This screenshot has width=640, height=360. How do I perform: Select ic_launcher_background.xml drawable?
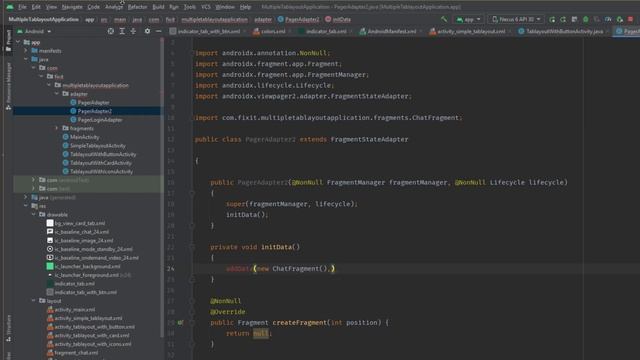(x=87, y=266)
